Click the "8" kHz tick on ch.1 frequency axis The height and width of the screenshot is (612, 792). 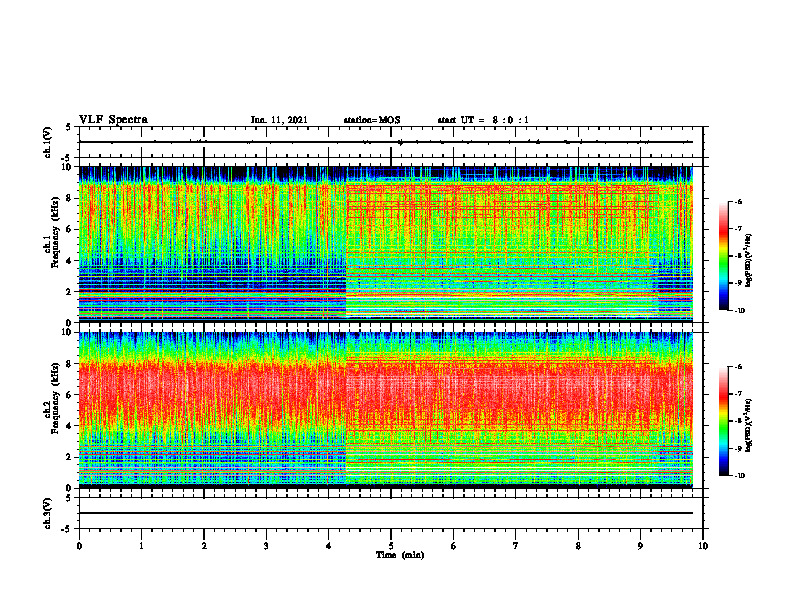[69, 198]
